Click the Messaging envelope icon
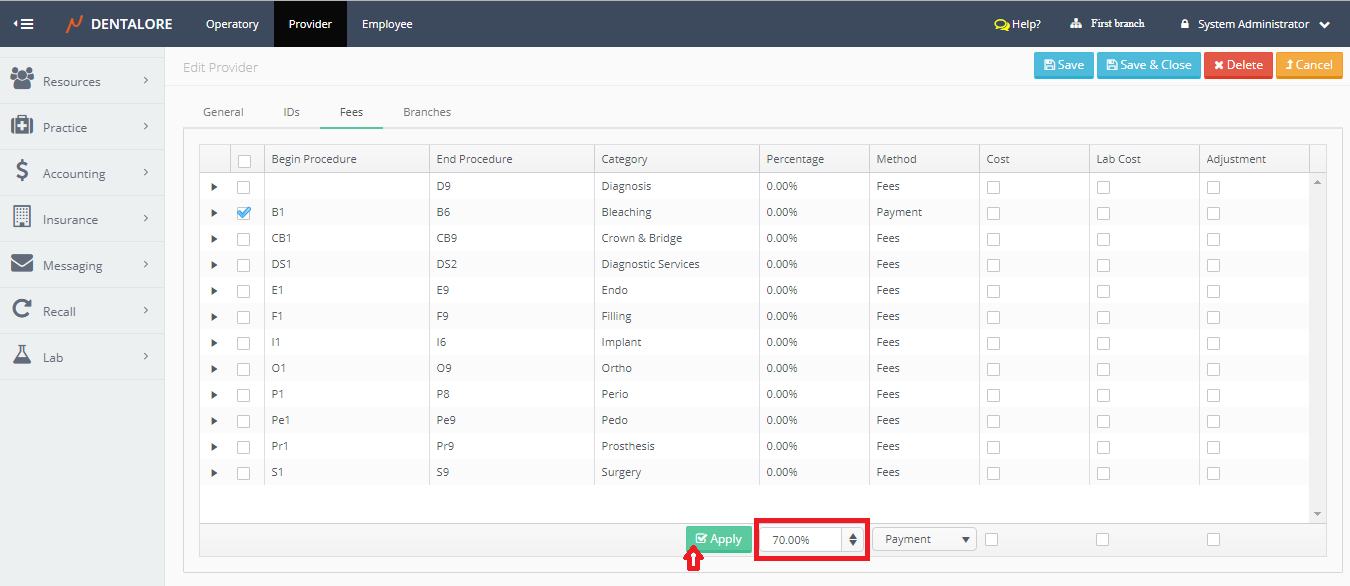The image size is (1350, 586). tap(22, 264)
